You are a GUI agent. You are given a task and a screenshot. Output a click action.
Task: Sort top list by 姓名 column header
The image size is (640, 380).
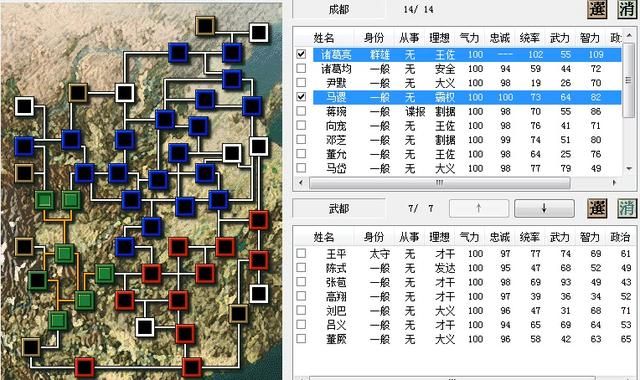[x=324, y=38]
